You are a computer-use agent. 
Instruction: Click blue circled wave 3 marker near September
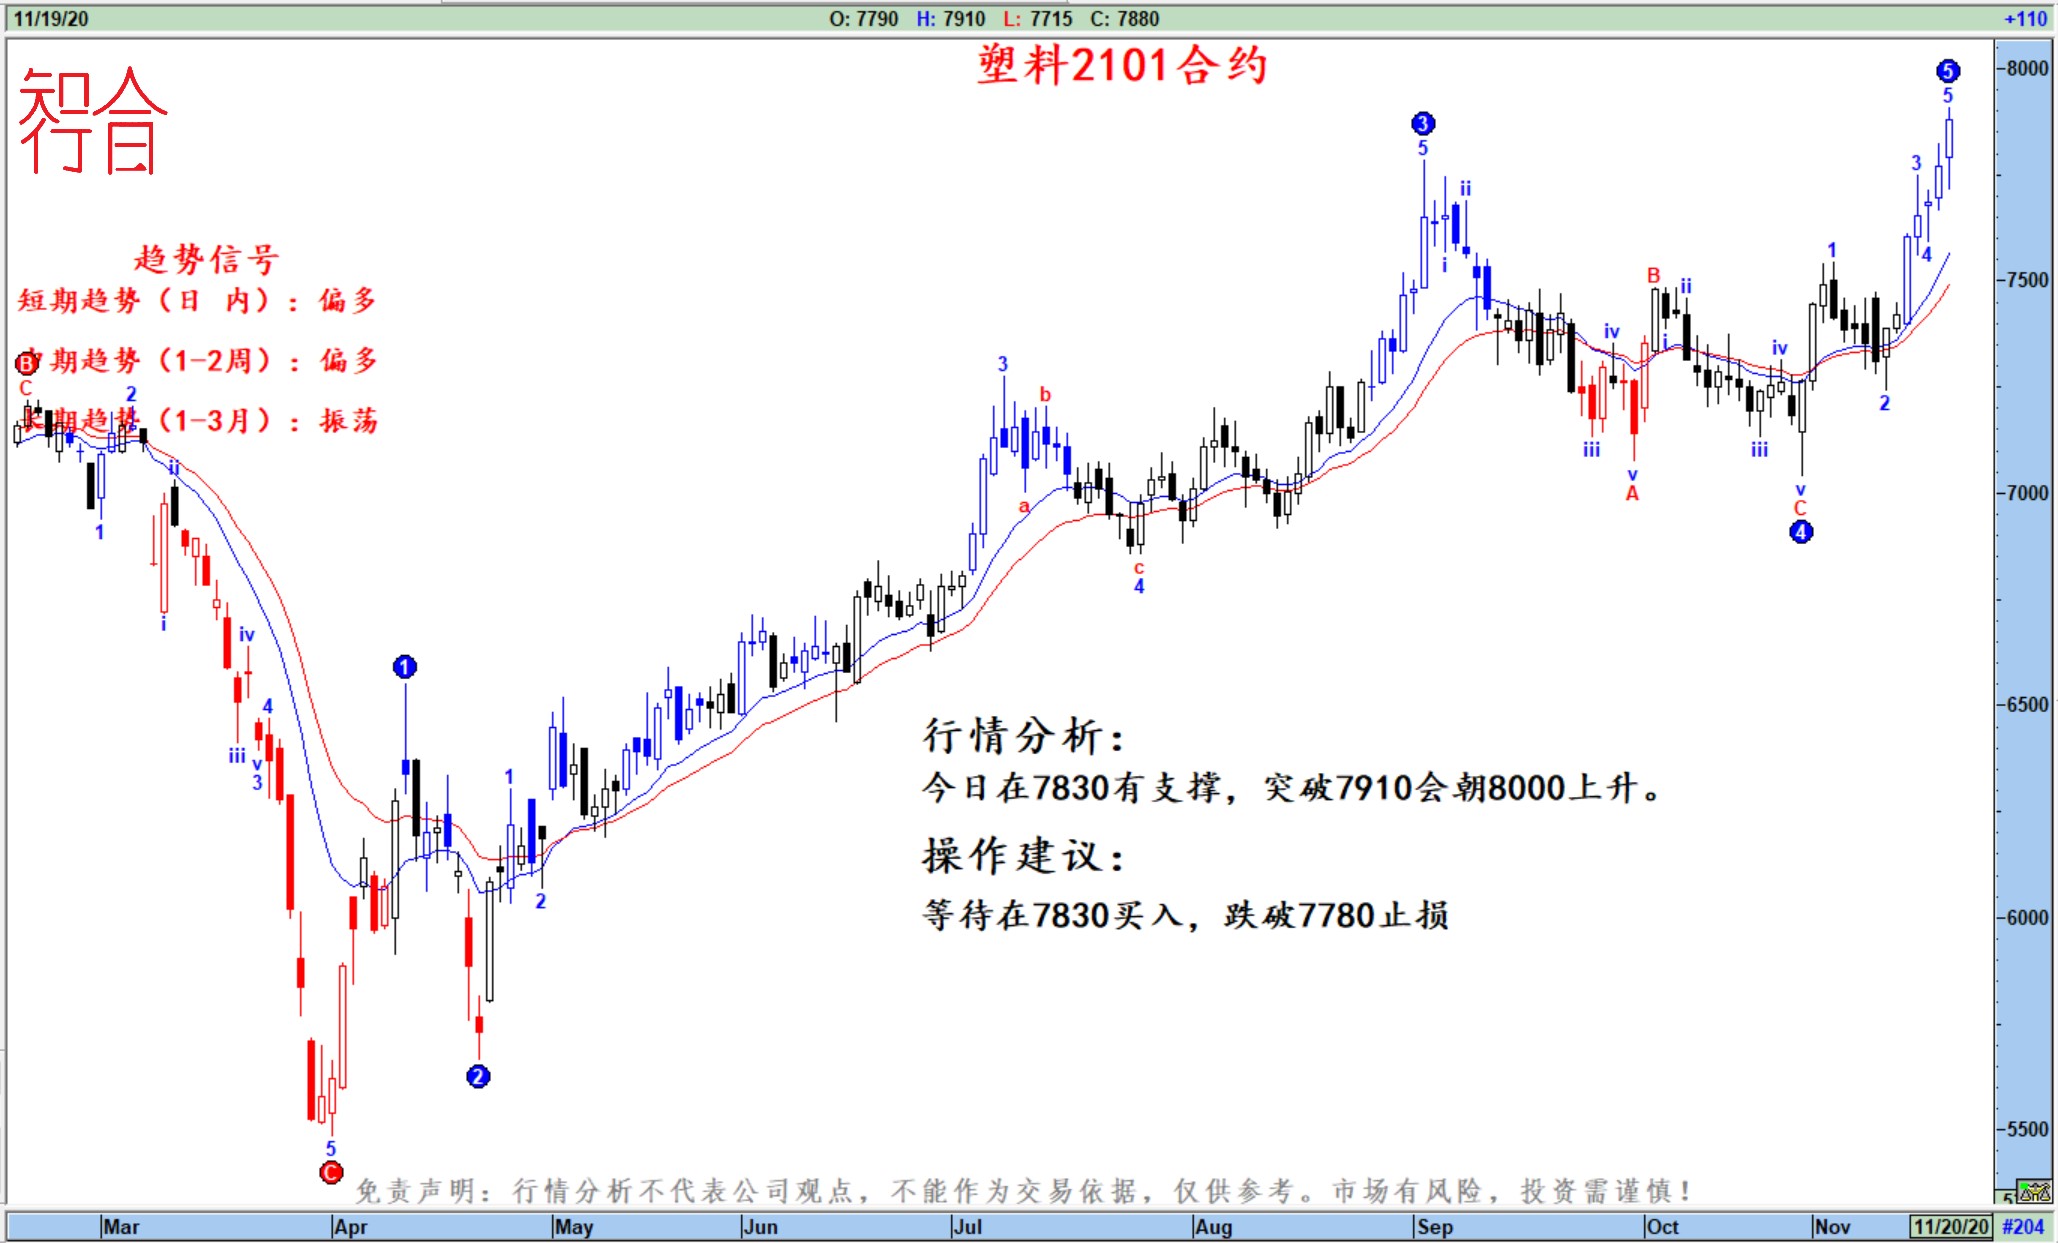click(x=1423, y=124)
